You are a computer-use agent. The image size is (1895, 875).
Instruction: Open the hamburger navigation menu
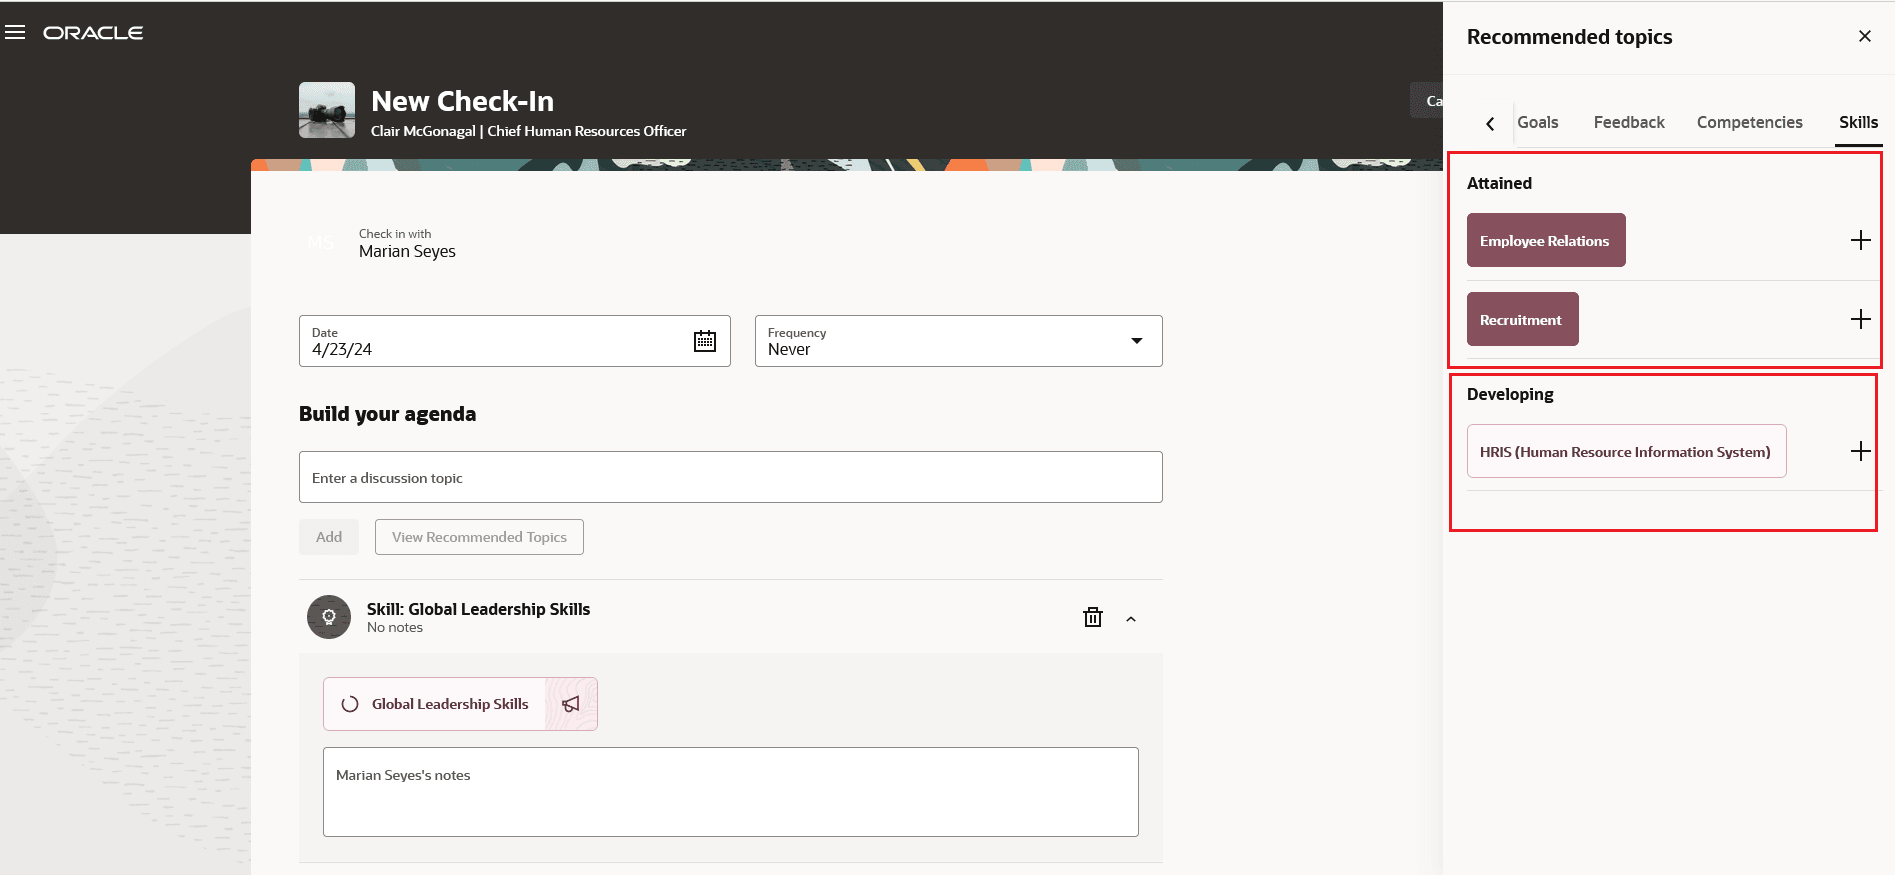(x=15, y=33)
